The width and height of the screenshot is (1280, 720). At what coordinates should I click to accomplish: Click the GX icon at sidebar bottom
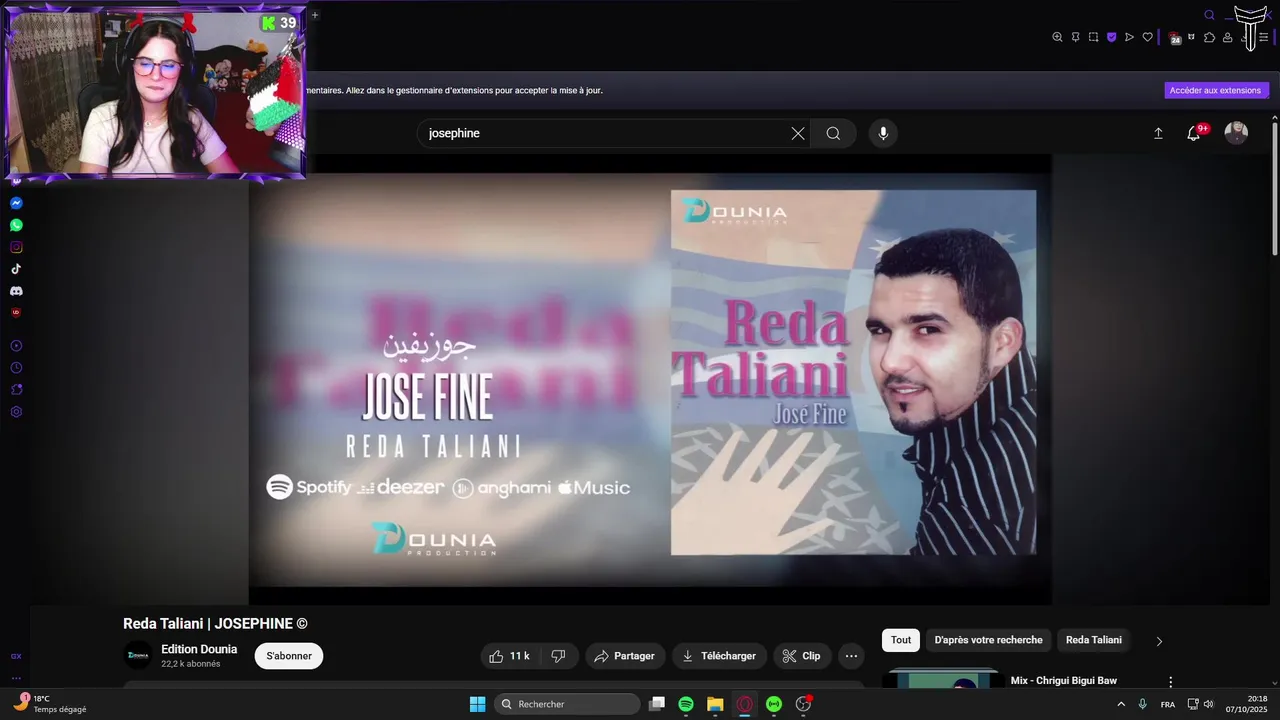[x=16, y=656]
